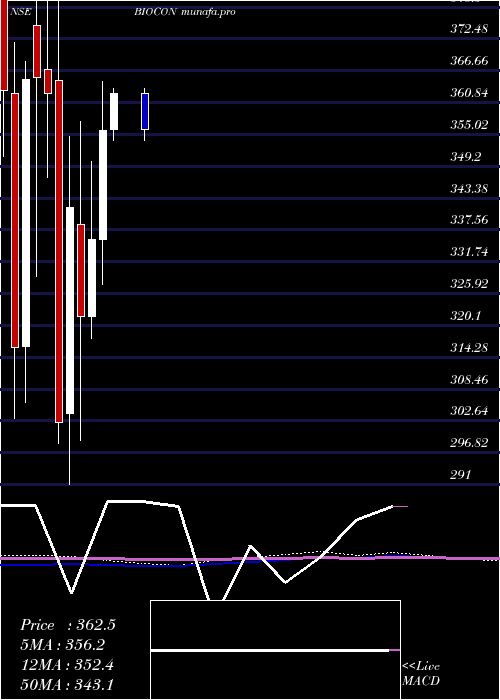This screenshot has height=700, width=500.
Task: Click the 296.82 price axis label
Action: (x=469, y=443)
